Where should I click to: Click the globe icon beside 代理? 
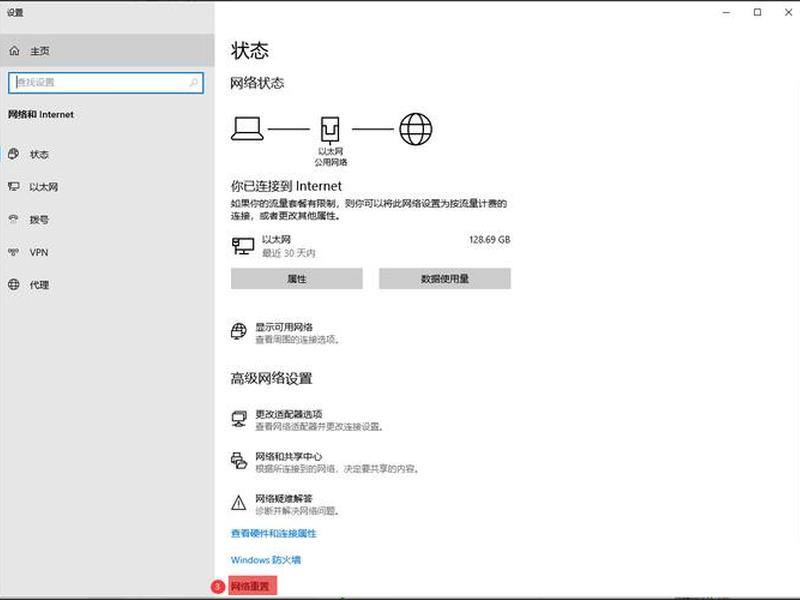[14, 284]
